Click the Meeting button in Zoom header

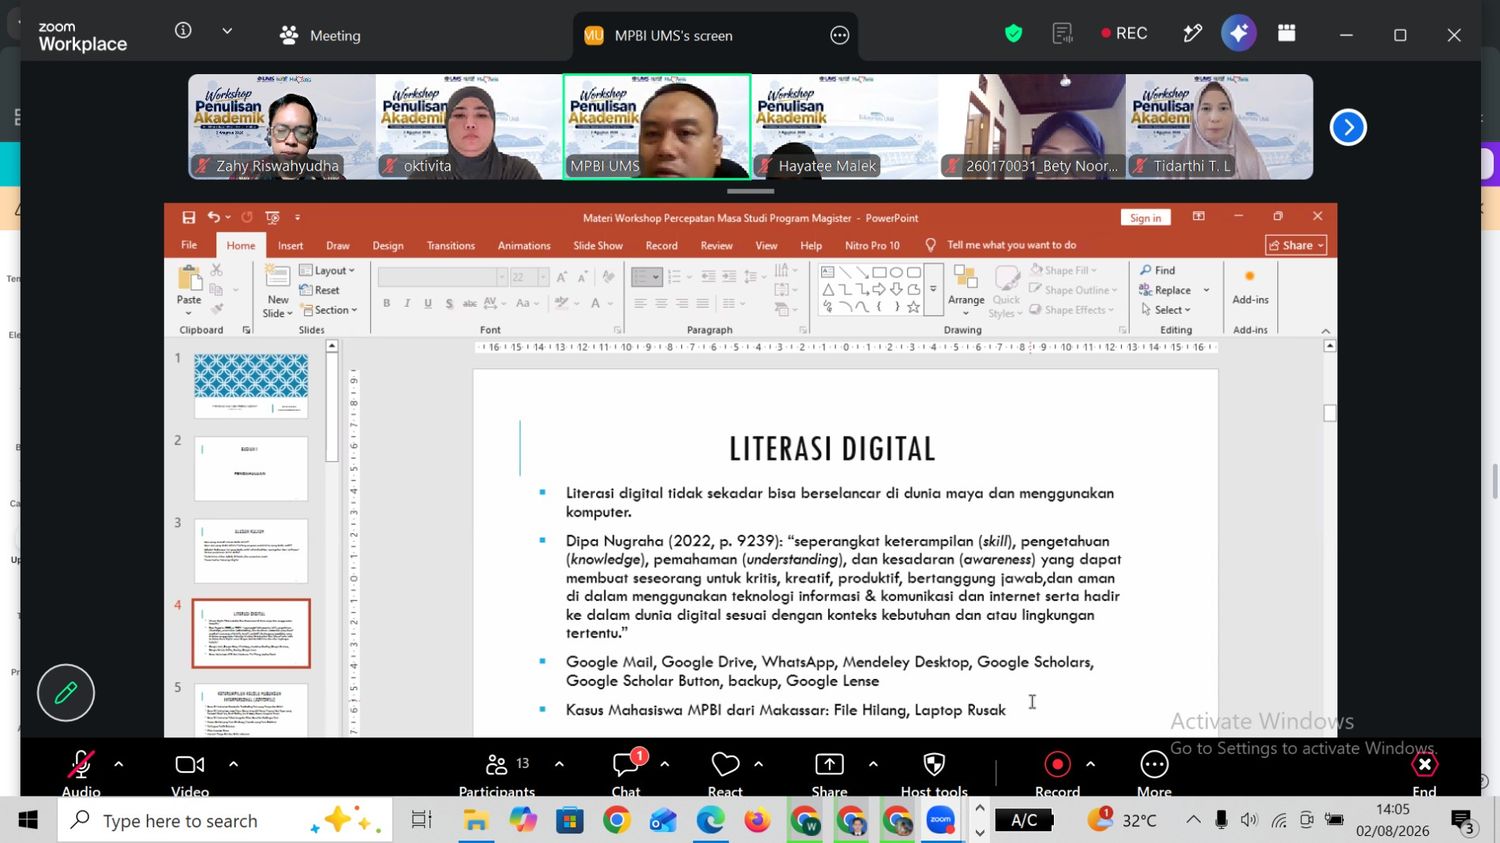[x=320, y=35]
